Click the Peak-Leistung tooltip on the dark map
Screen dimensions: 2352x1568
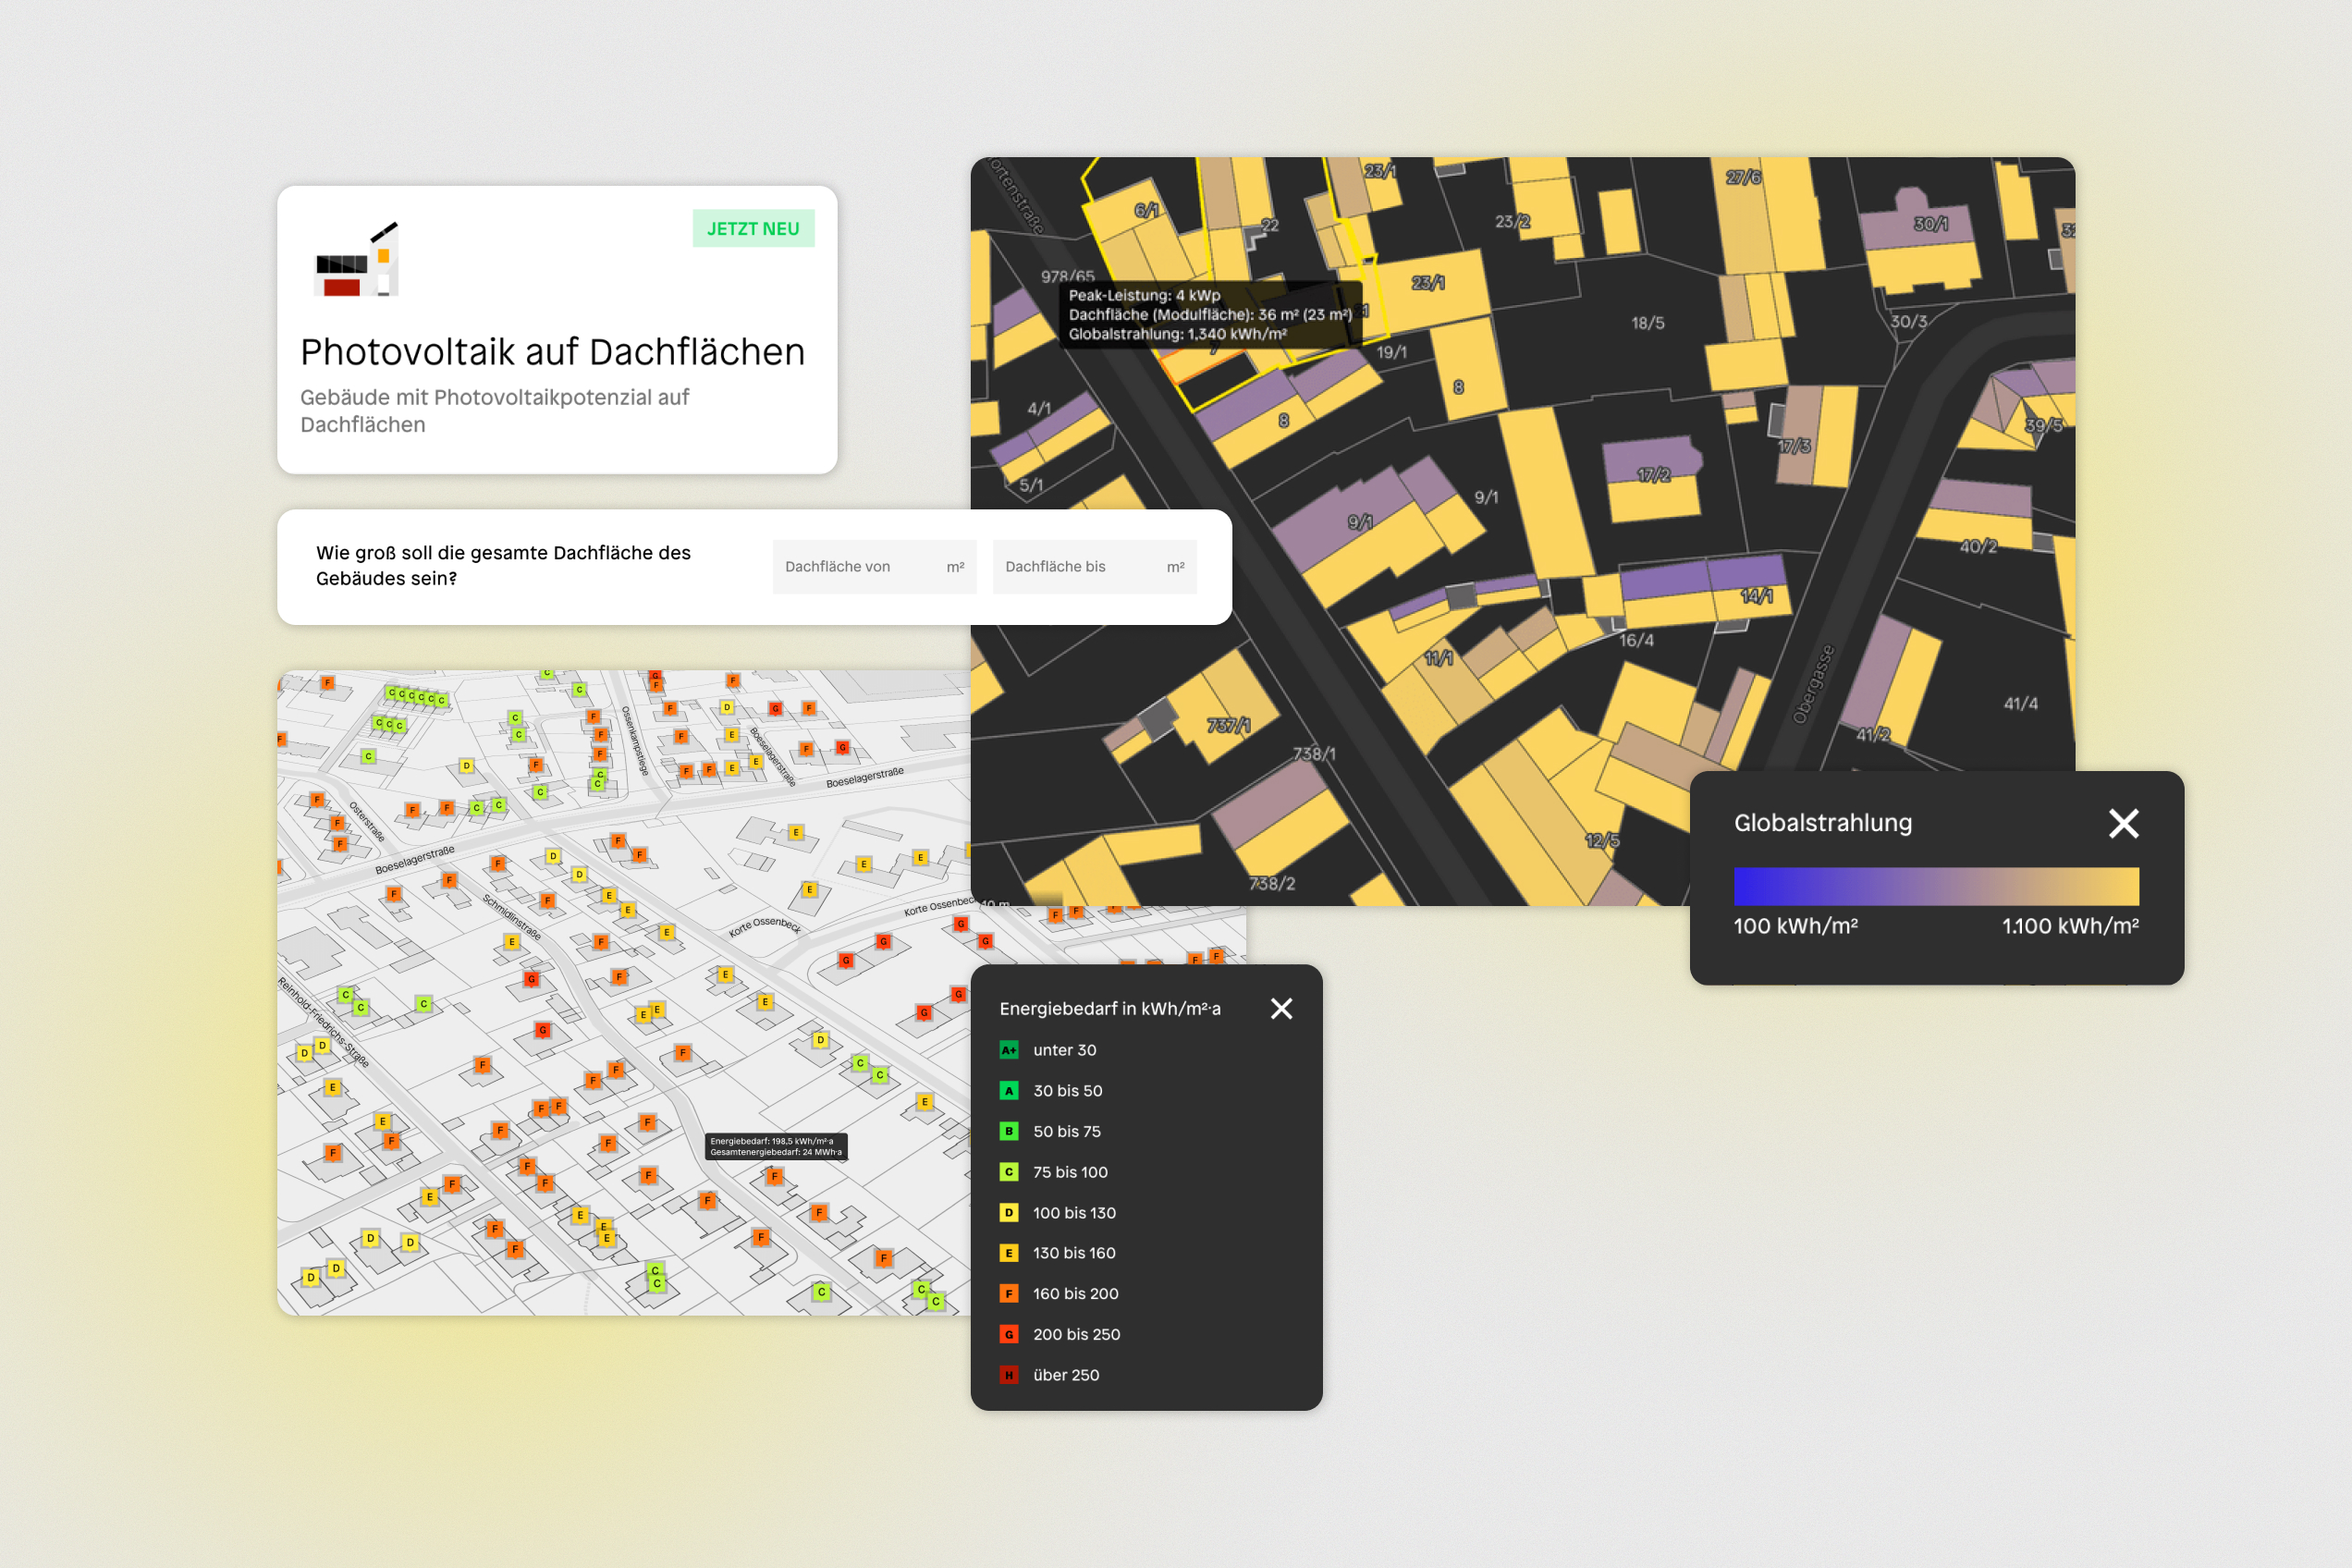coord(1209,314)
